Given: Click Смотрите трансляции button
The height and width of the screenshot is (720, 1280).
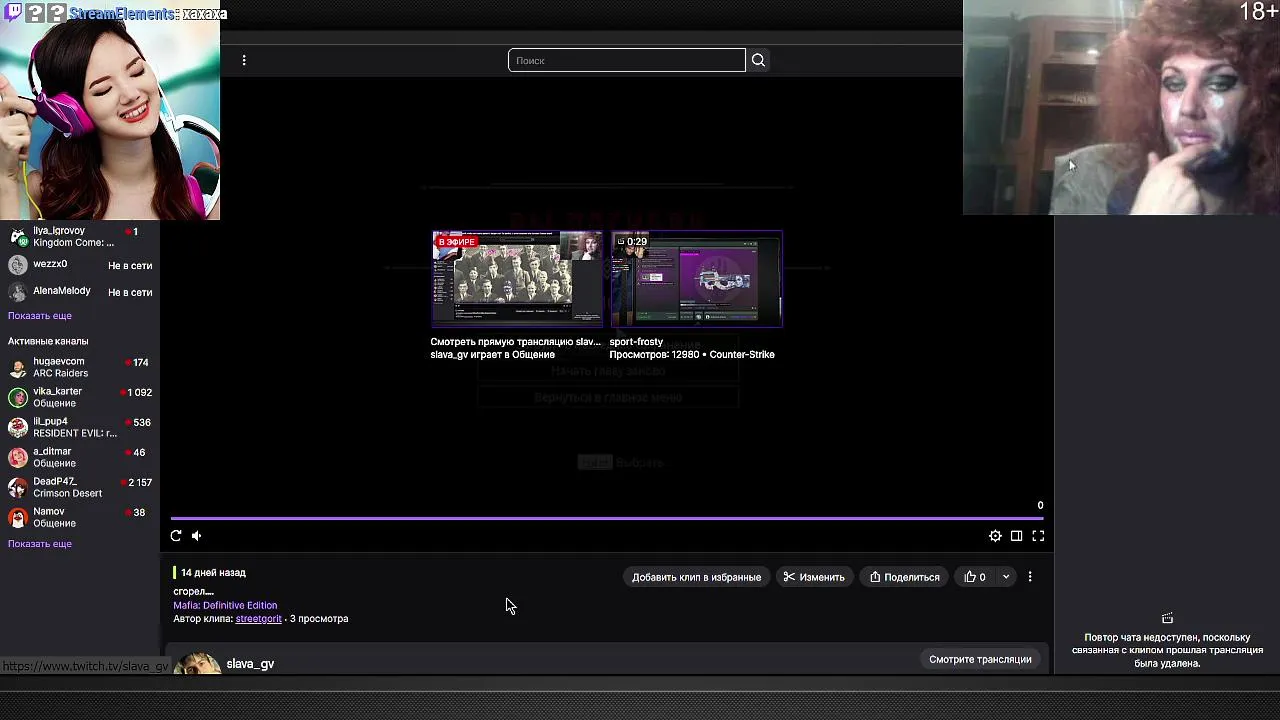Looking at the screenshot, I should [x=980, y=659].
